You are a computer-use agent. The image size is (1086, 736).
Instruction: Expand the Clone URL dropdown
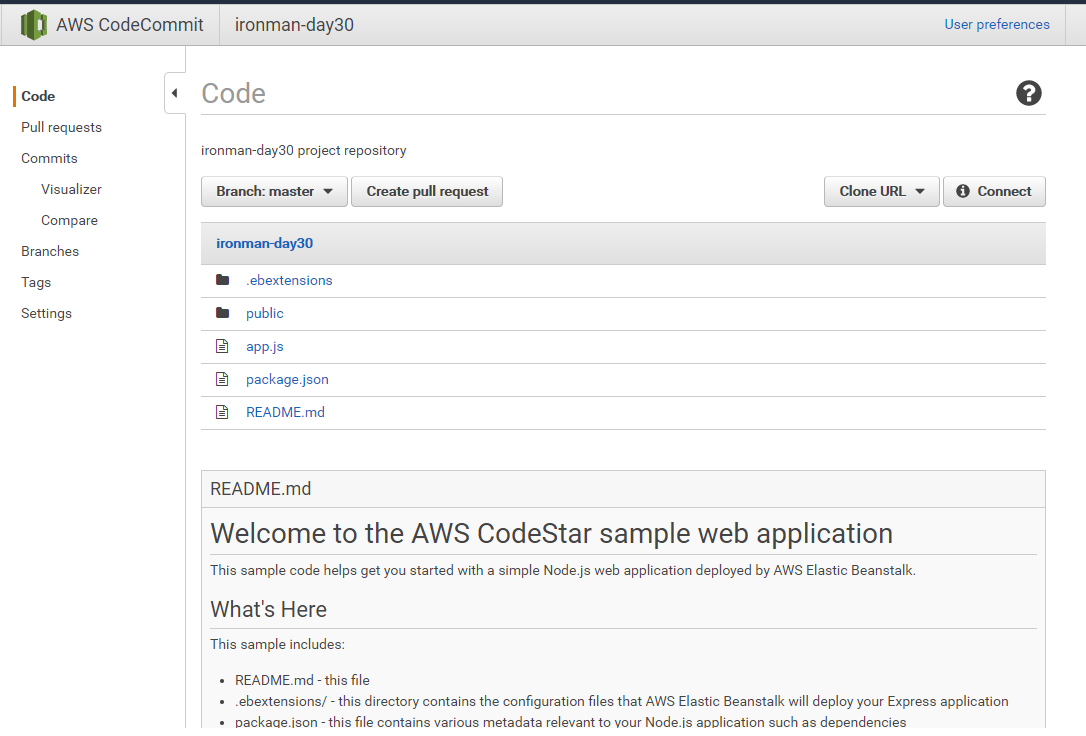point(881,191)
